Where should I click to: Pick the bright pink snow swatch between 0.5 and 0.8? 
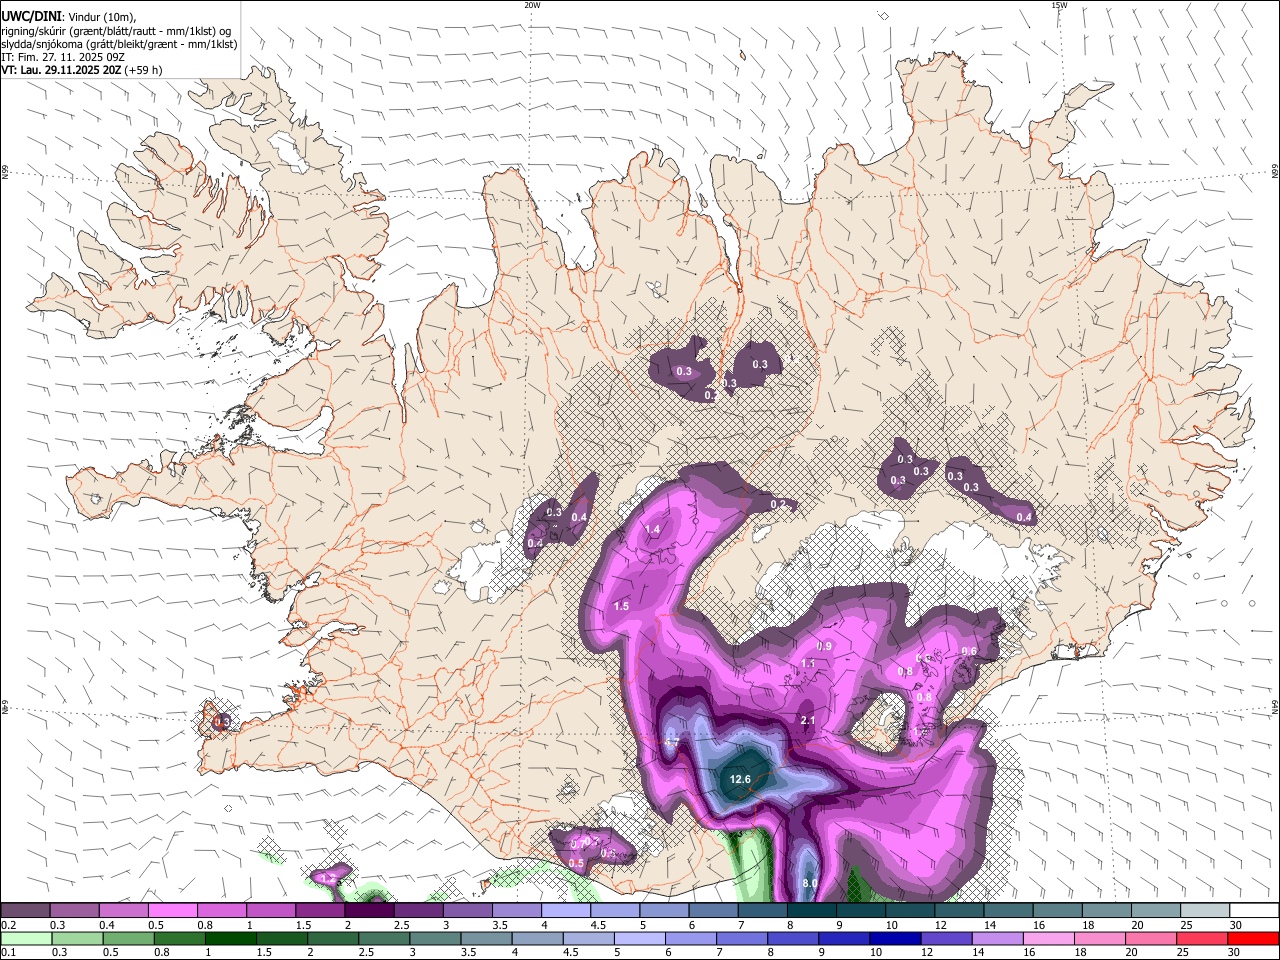pos(172,911)
